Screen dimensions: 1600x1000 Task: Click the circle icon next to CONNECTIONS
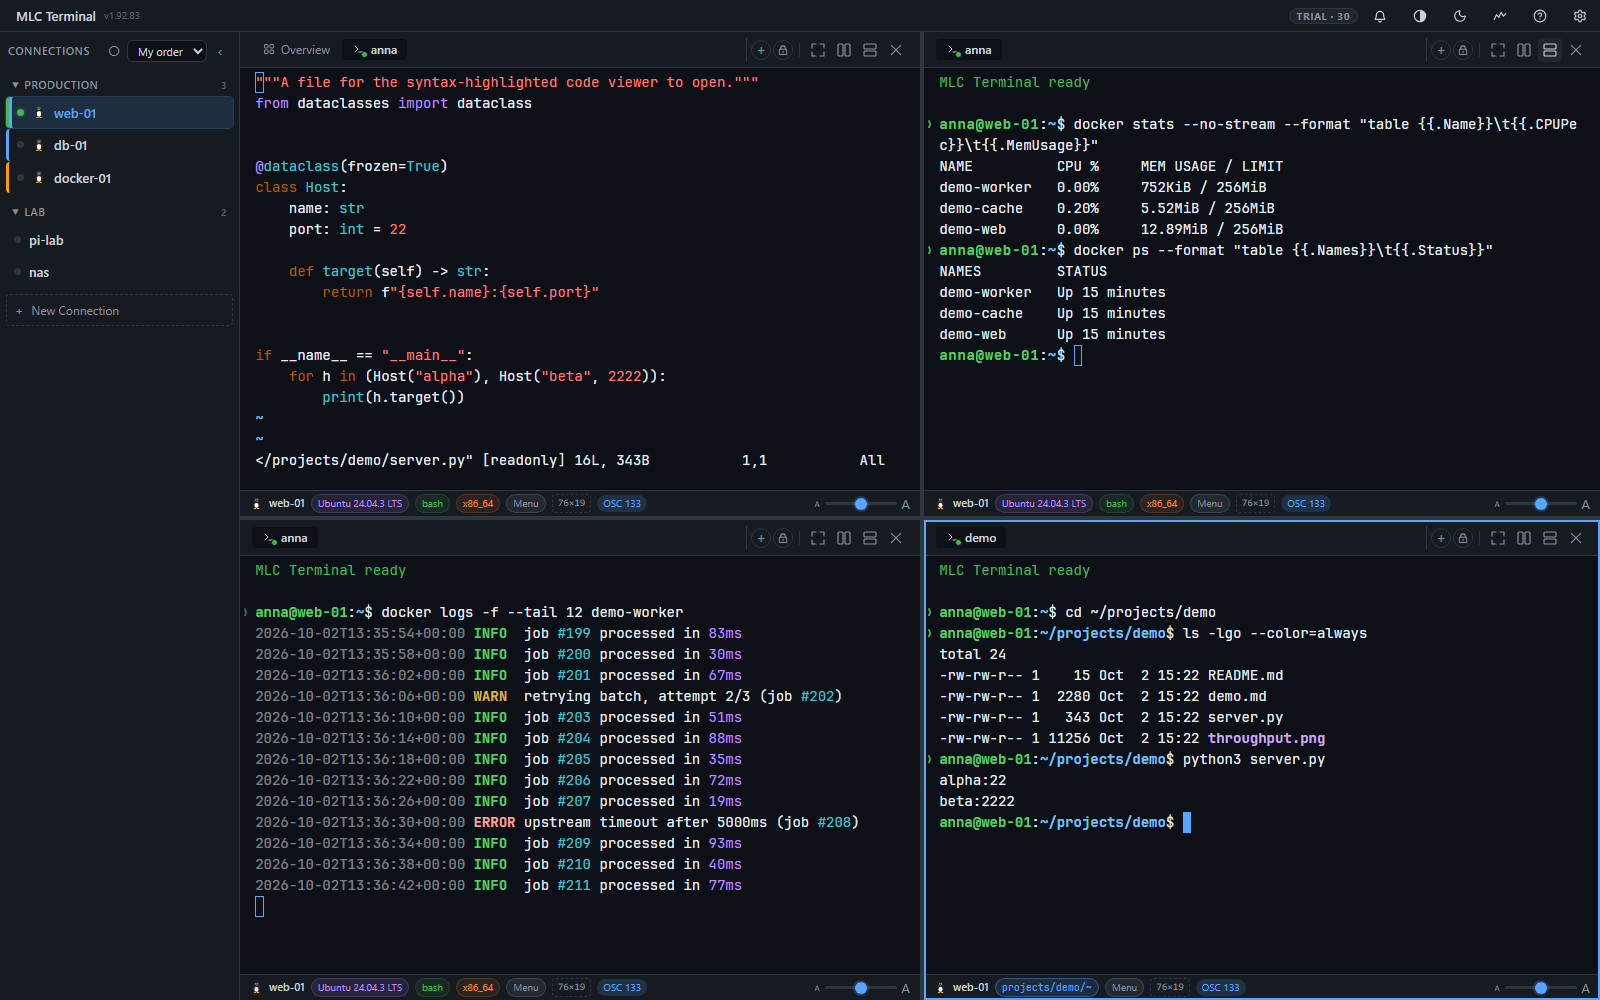(x=114, y=51)
